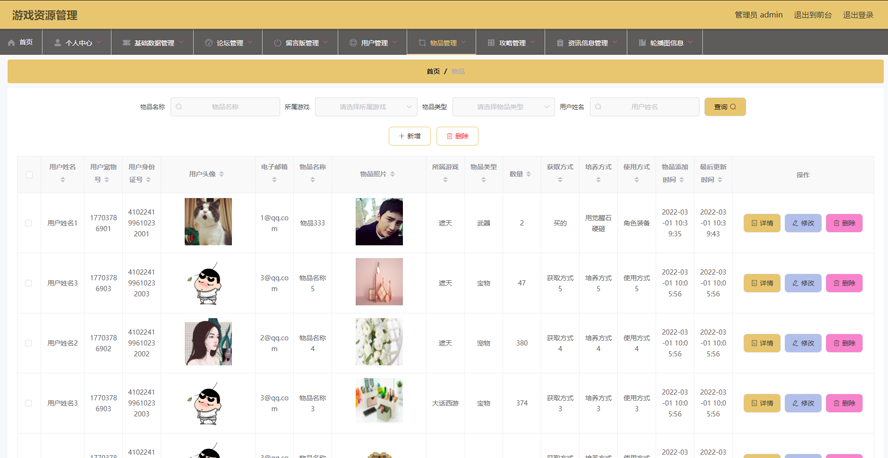Viewport: 888px width, 458px height.
Task: Click sort arrows on 物品名称 column header
Action: [x=313, y=179]
